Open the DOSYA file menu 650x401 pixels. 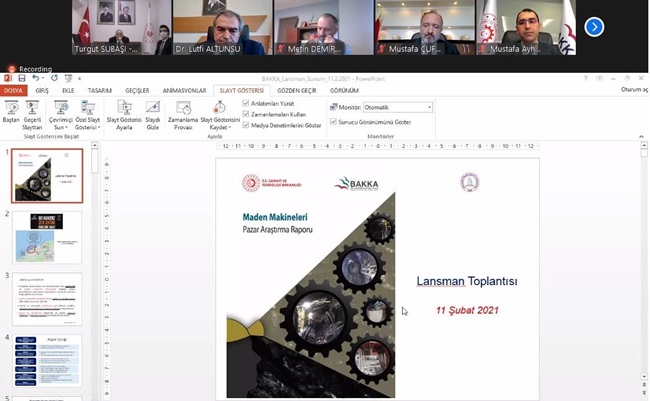[x=14, y=90]
